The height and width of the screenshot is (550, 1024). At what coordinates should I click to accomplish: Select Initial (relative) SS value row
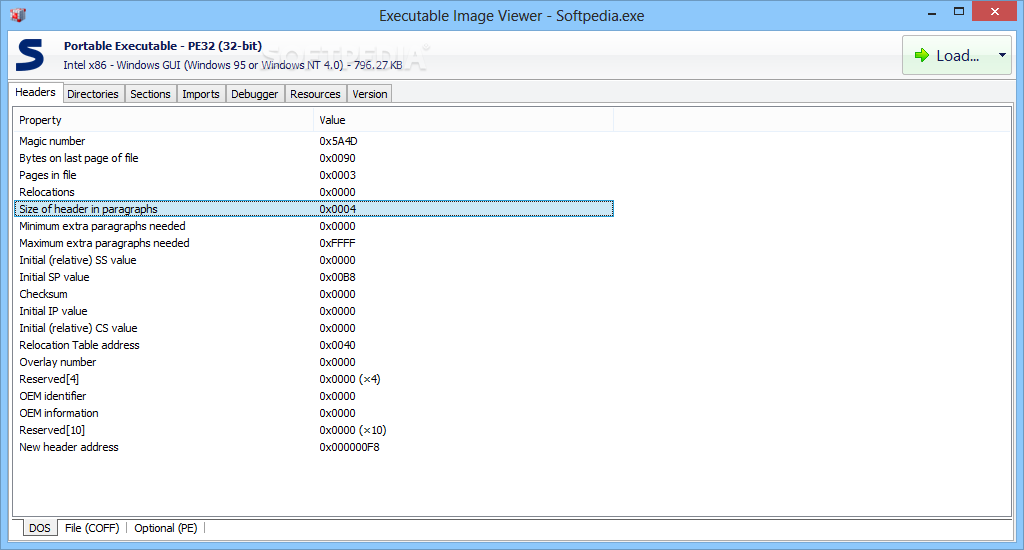(313, 260)
